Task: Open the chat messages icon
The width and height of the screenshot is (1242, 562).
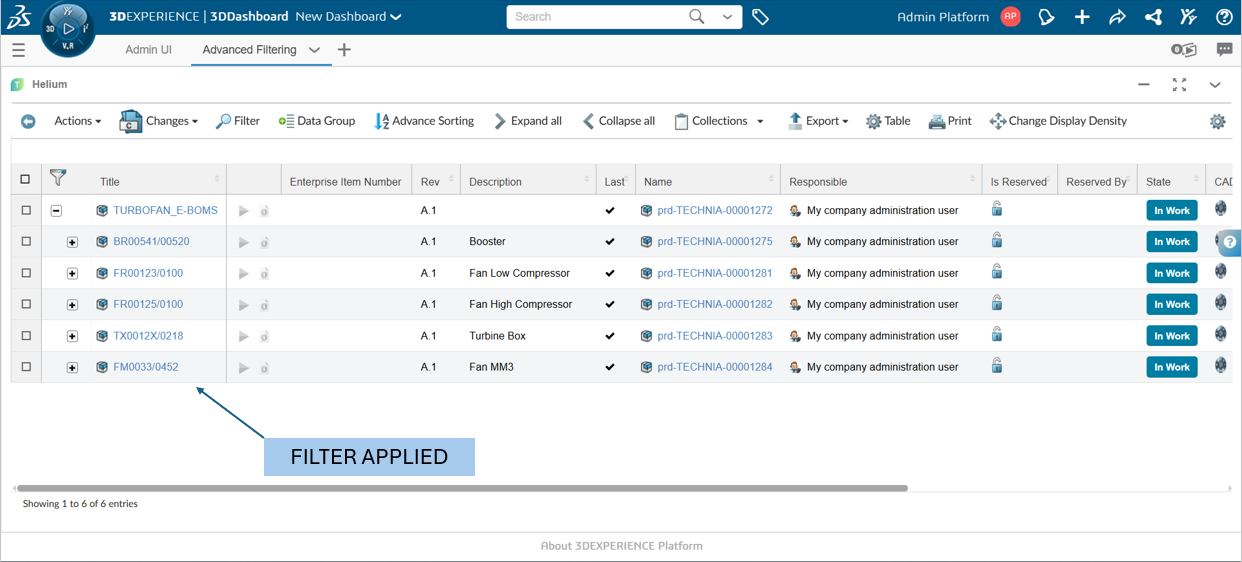Action: [x=1224, y=50]
